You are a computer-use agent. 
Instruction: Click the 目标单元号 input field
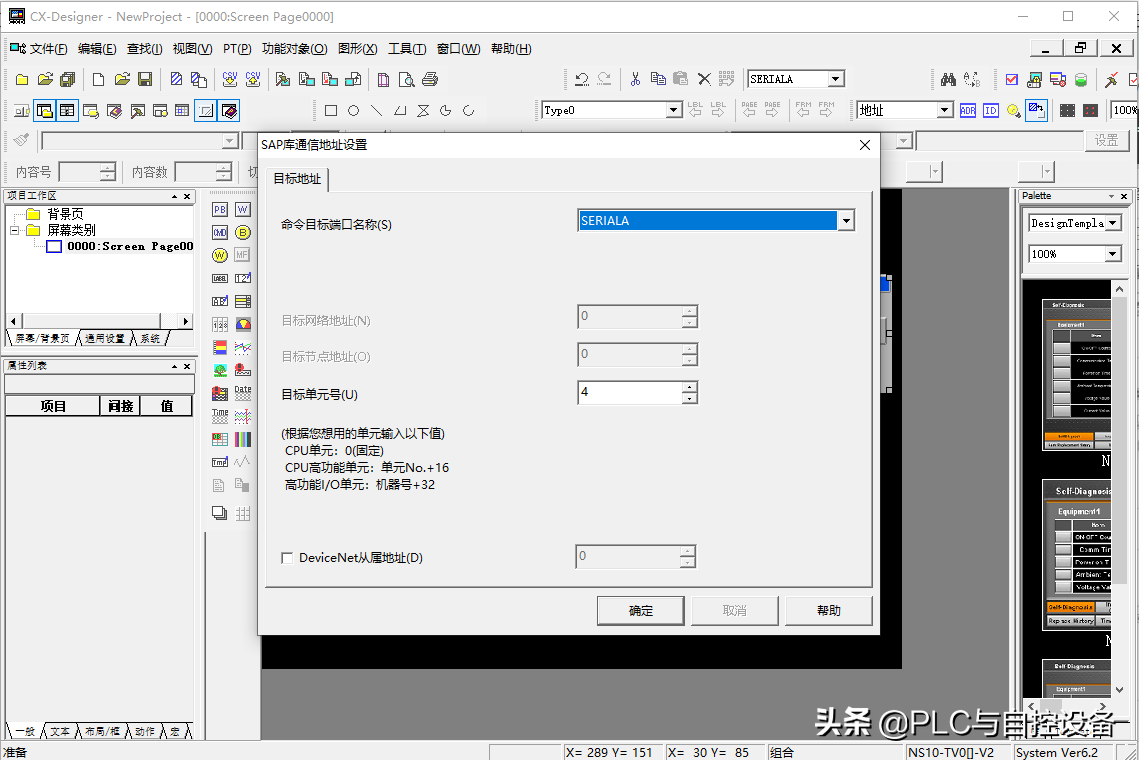click(x=630, y=392)
